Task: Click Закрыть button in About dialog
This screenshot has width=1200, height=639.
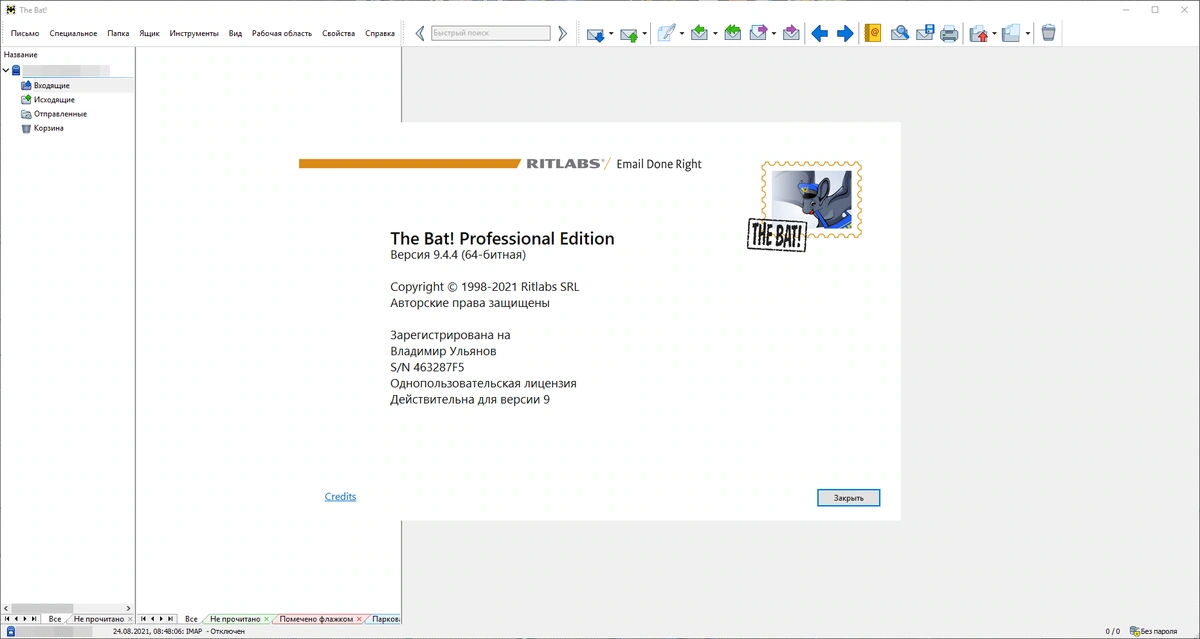Action: tap(848, 498)
